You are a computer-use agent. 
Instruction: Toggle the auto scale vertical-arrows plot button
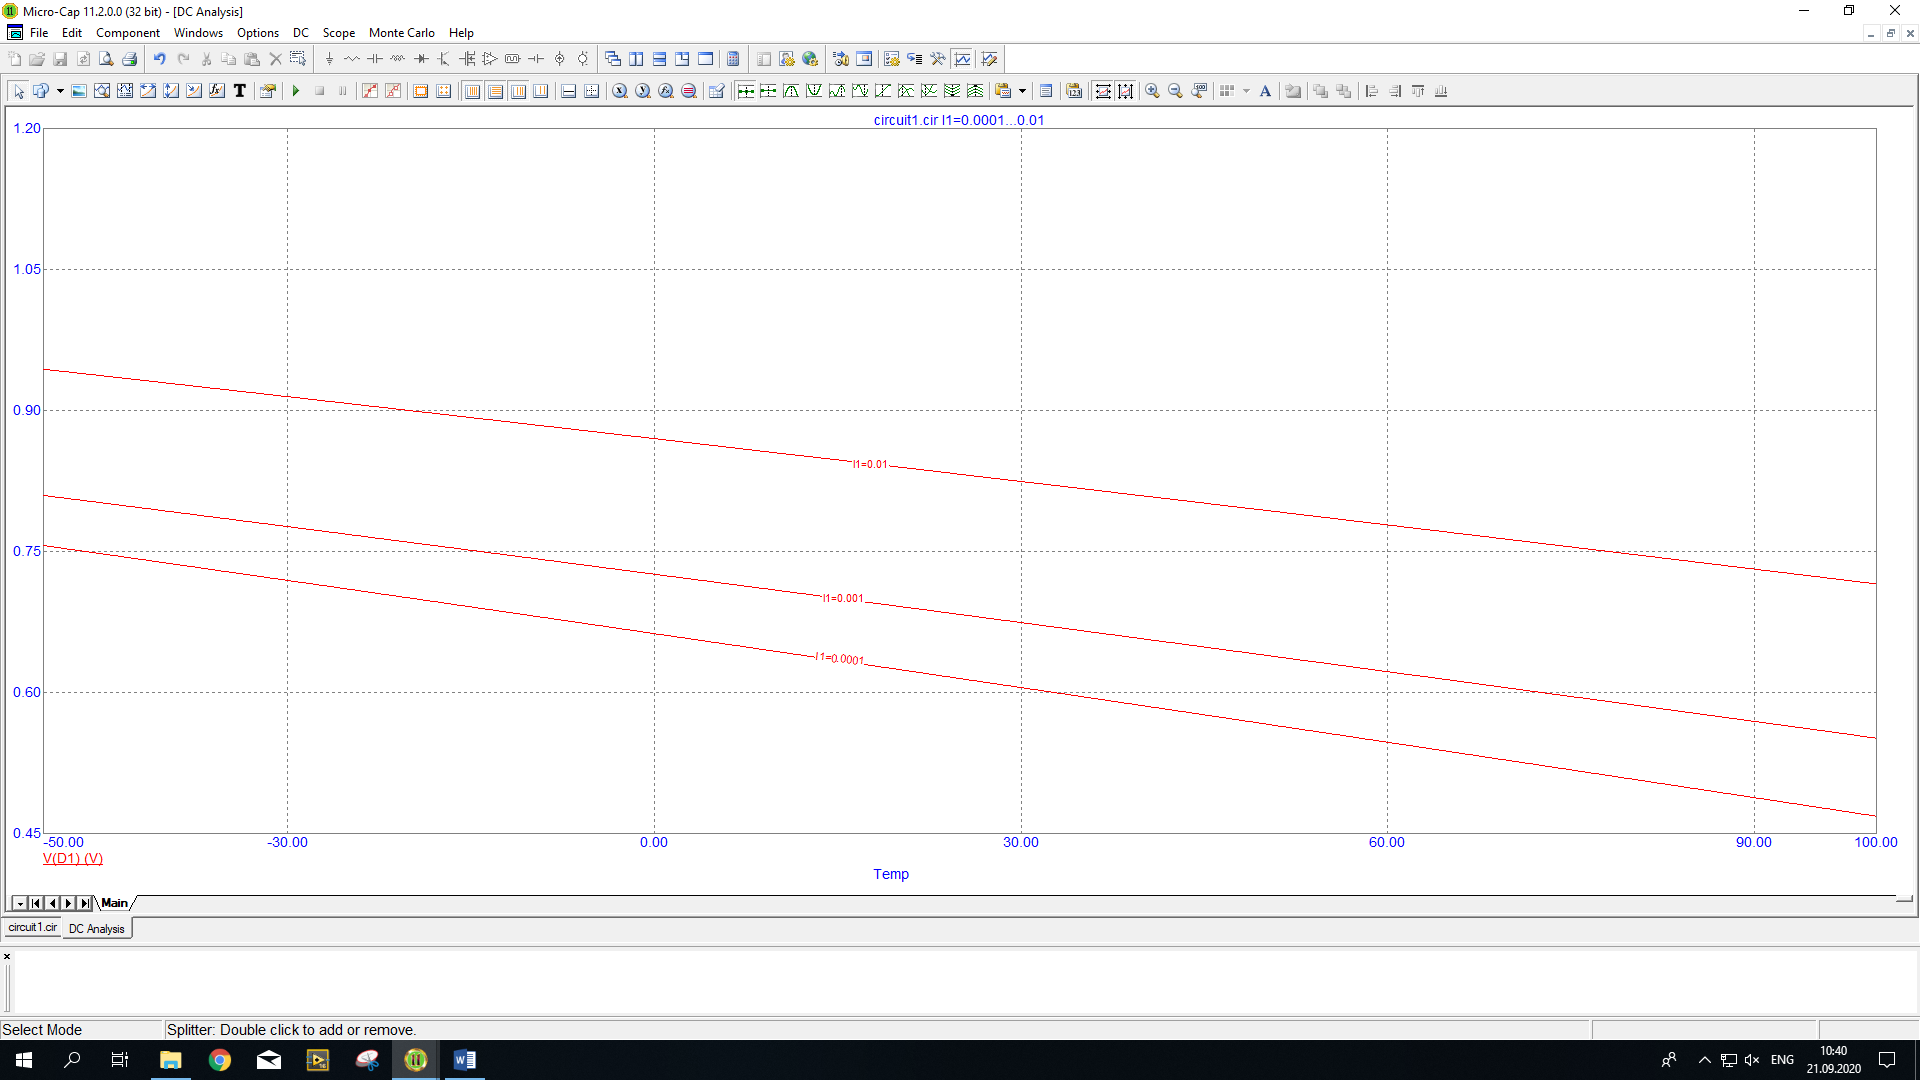[1126, 91]
